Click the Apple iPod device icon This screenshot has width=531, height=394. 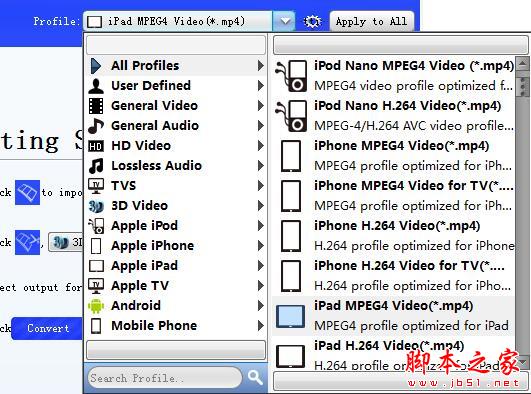96,226
